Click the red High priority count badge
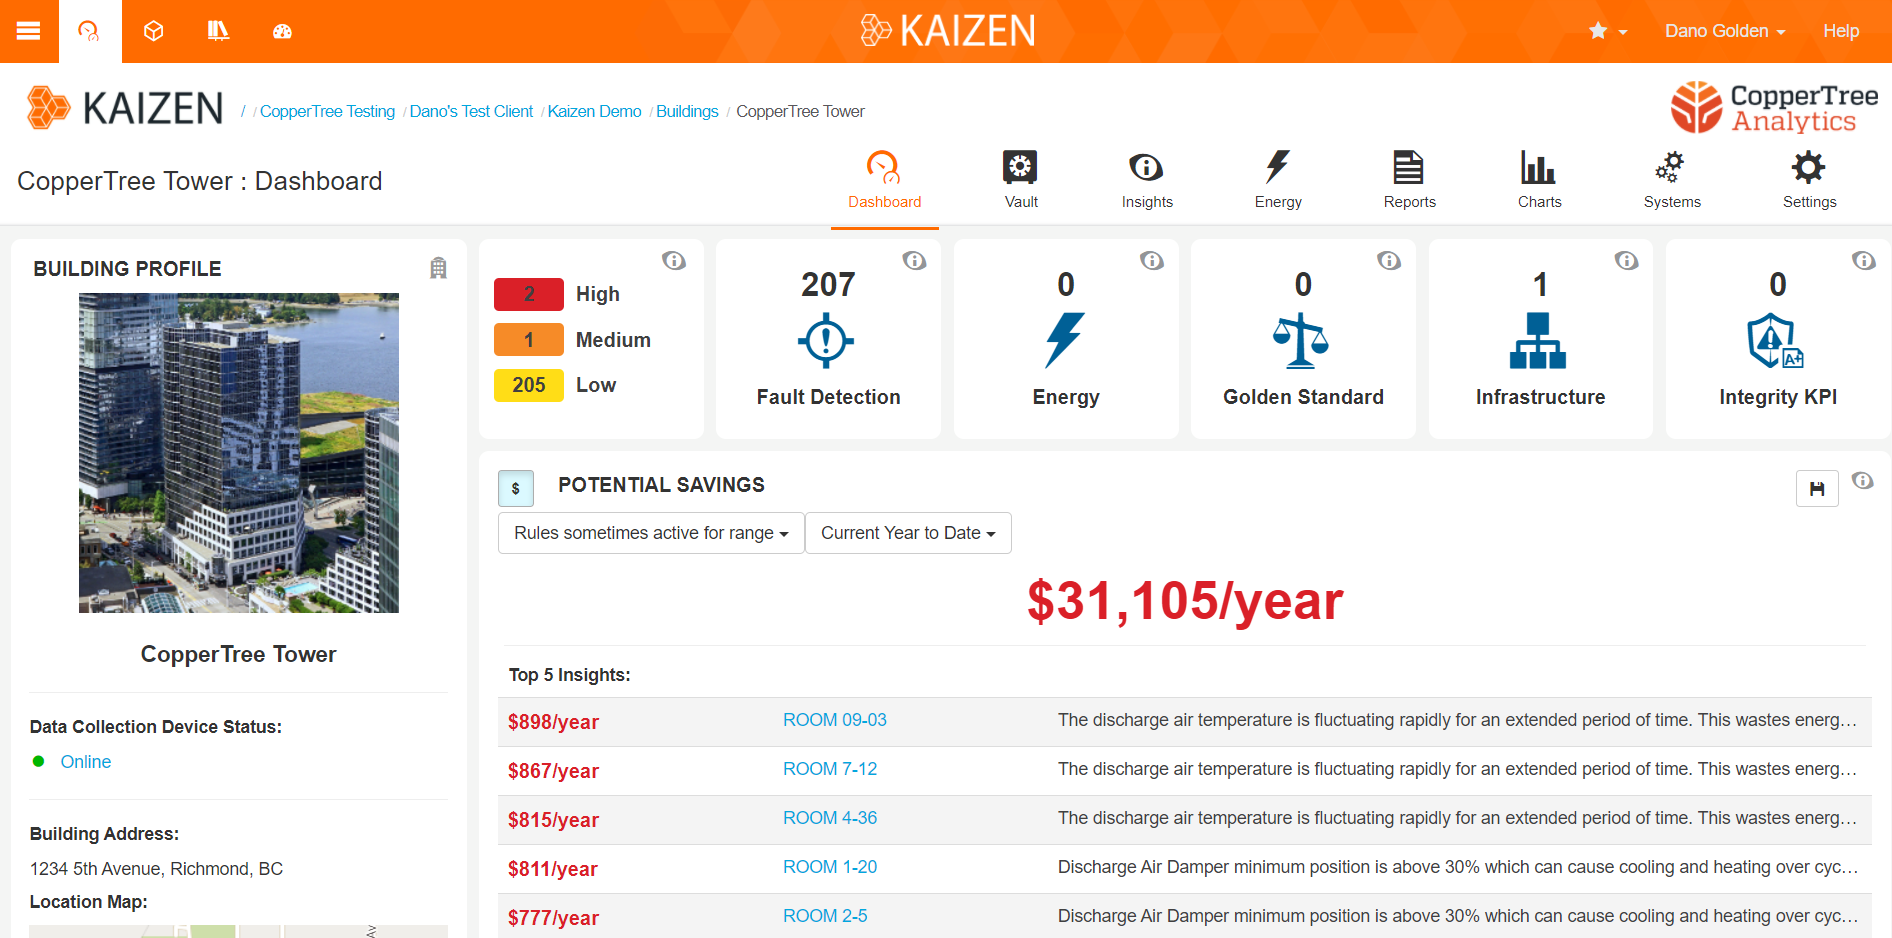 click(529, 294)
